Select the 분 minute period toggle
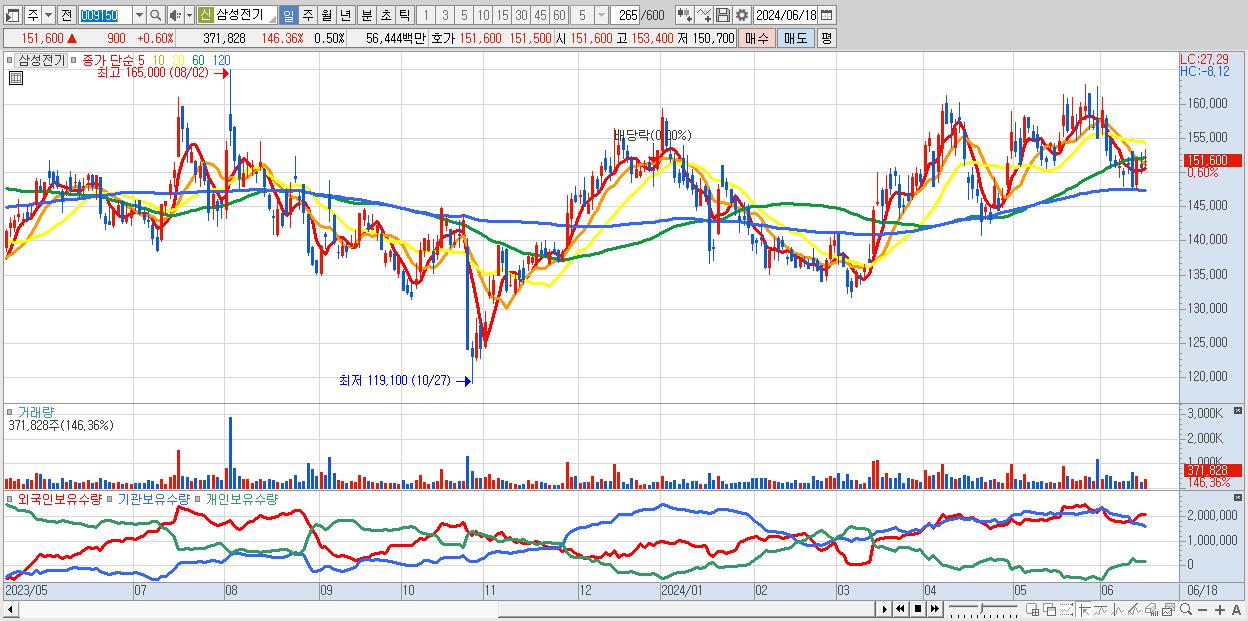 (367, 15)
